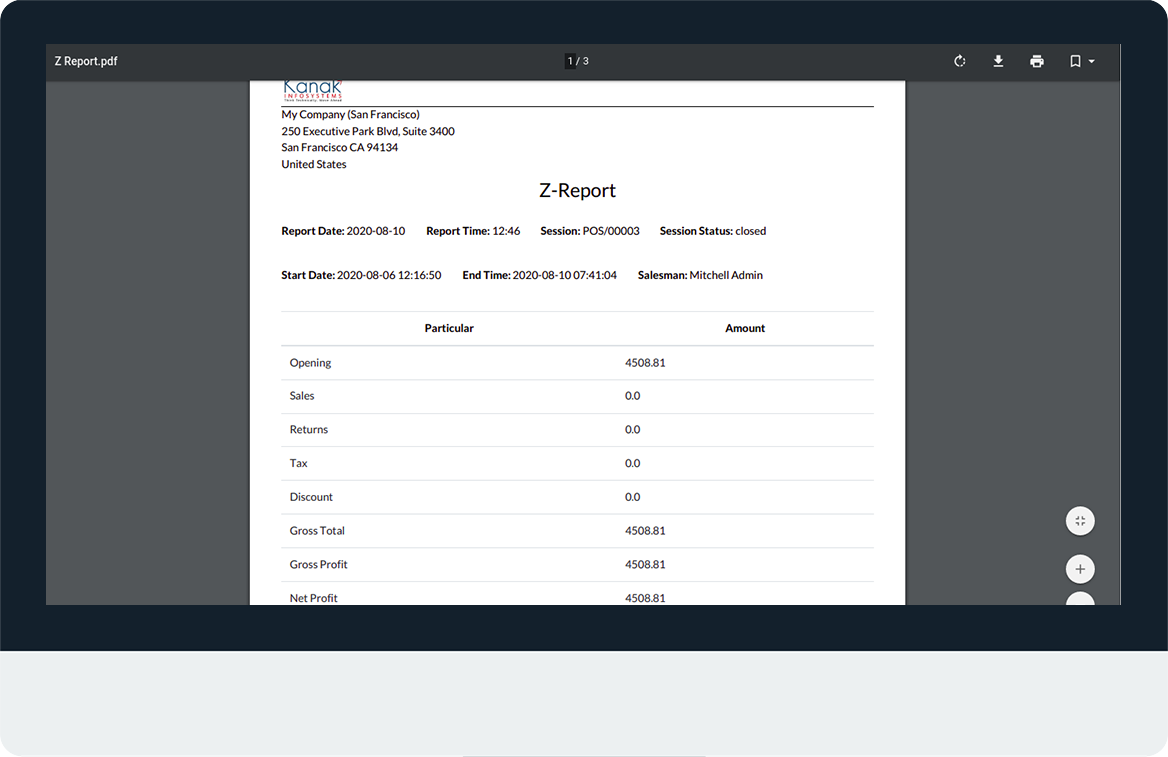Click the Z-Report heading
Screen dimensions: 1168x757
(x=577, y=191)
